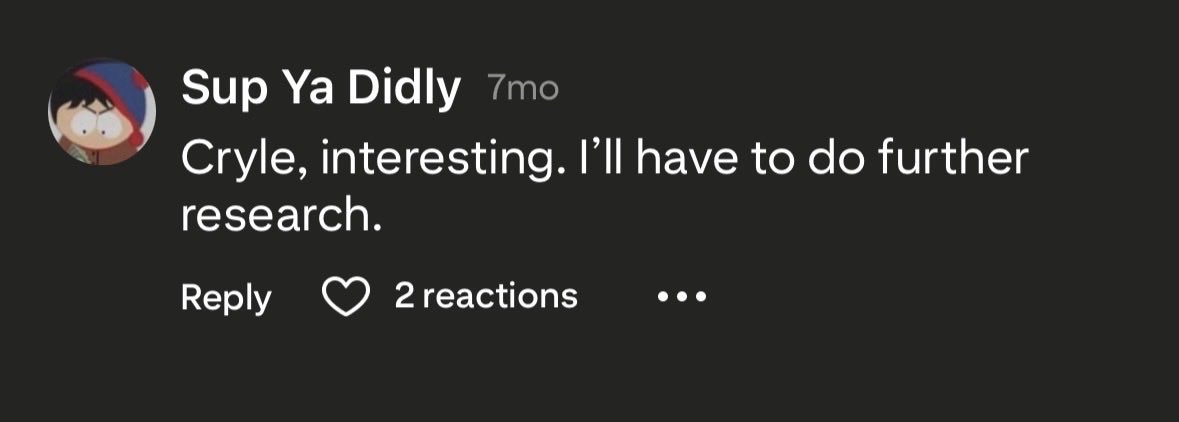Show who reacted via 2 reactions
Screen dimensions: 1179x422
(x=486, y=296)
